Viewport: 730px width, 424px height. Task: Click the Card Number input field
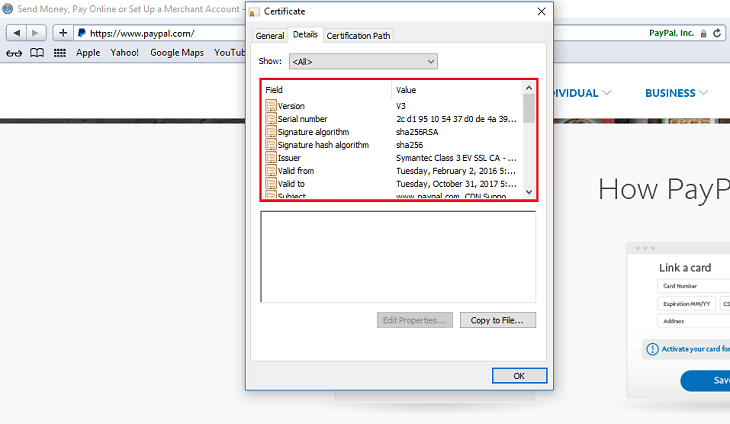pyautogui.click(x=694, y=286)
